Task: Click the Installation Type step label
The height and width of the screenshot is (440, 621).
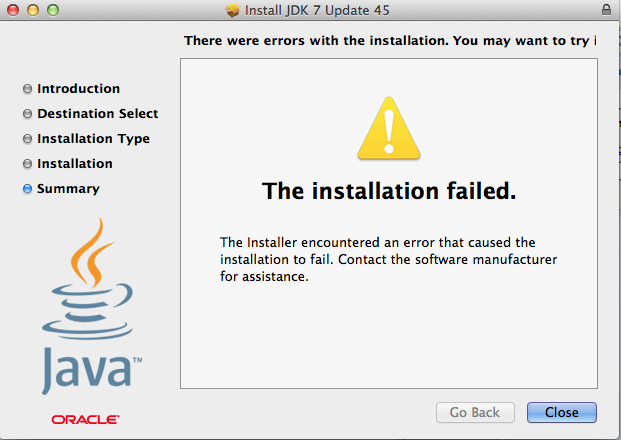Action: (x=93, y=139)
